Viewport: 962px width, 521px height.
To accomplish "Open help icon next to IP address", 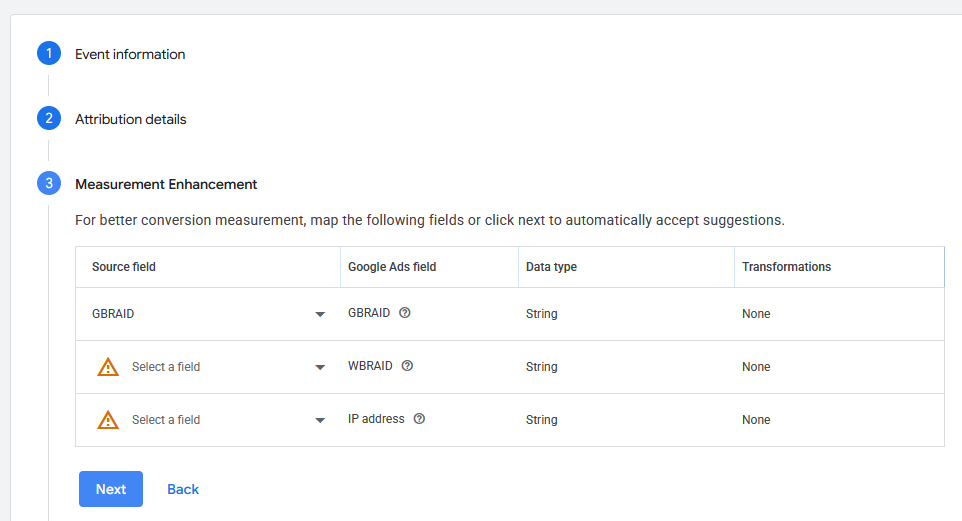I will click(x=419, y=419).
